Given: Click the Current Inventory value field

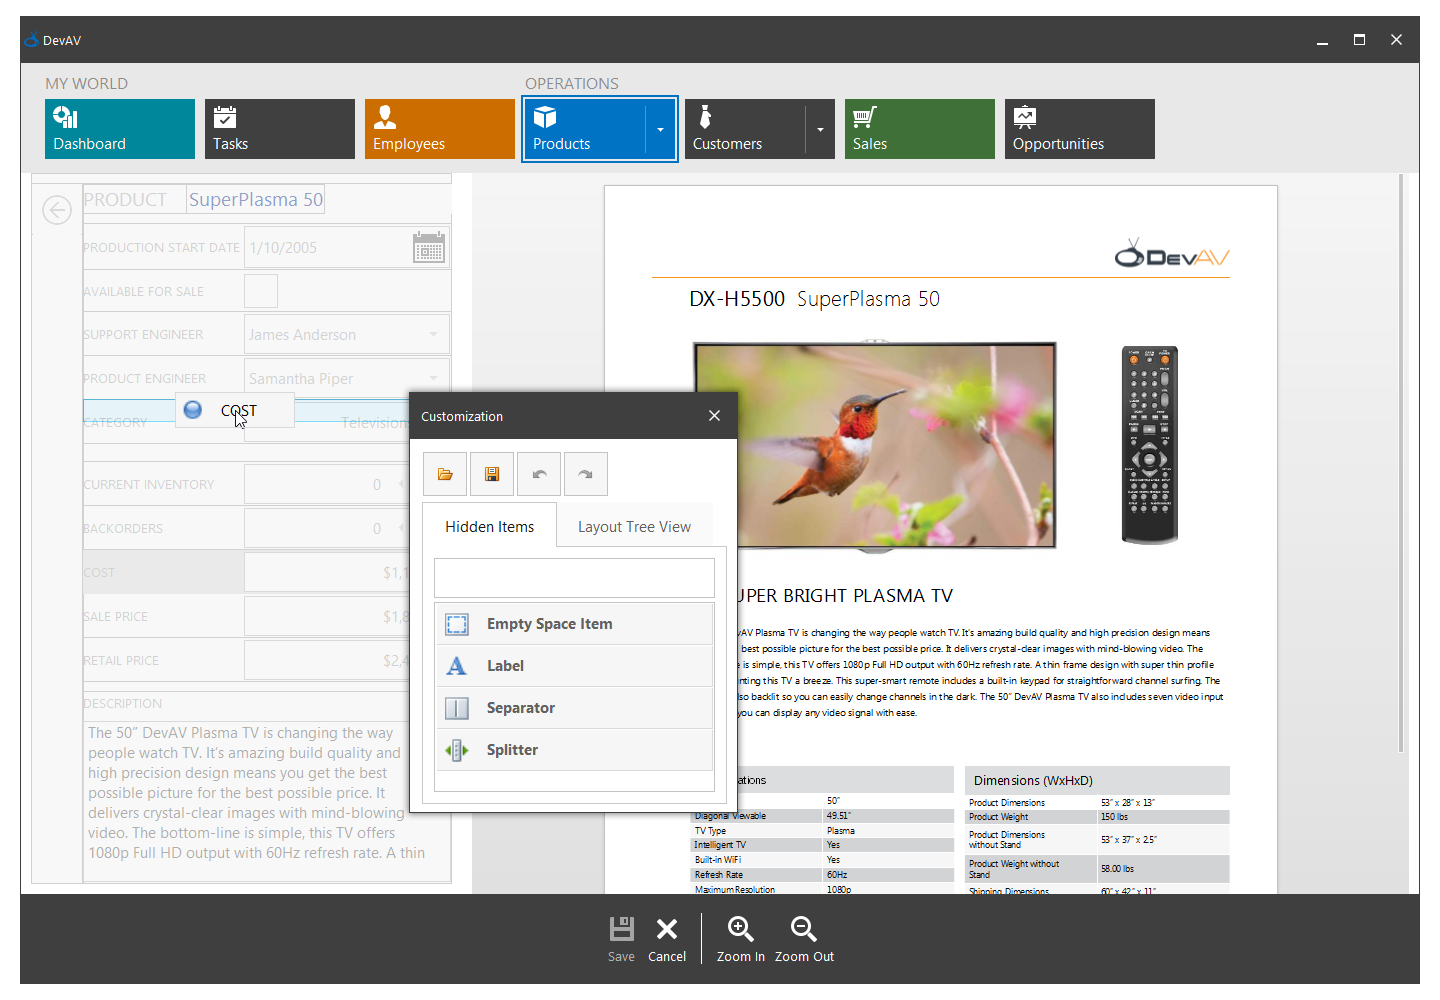Looking at the screenshot, I should (x=327, y=485).
